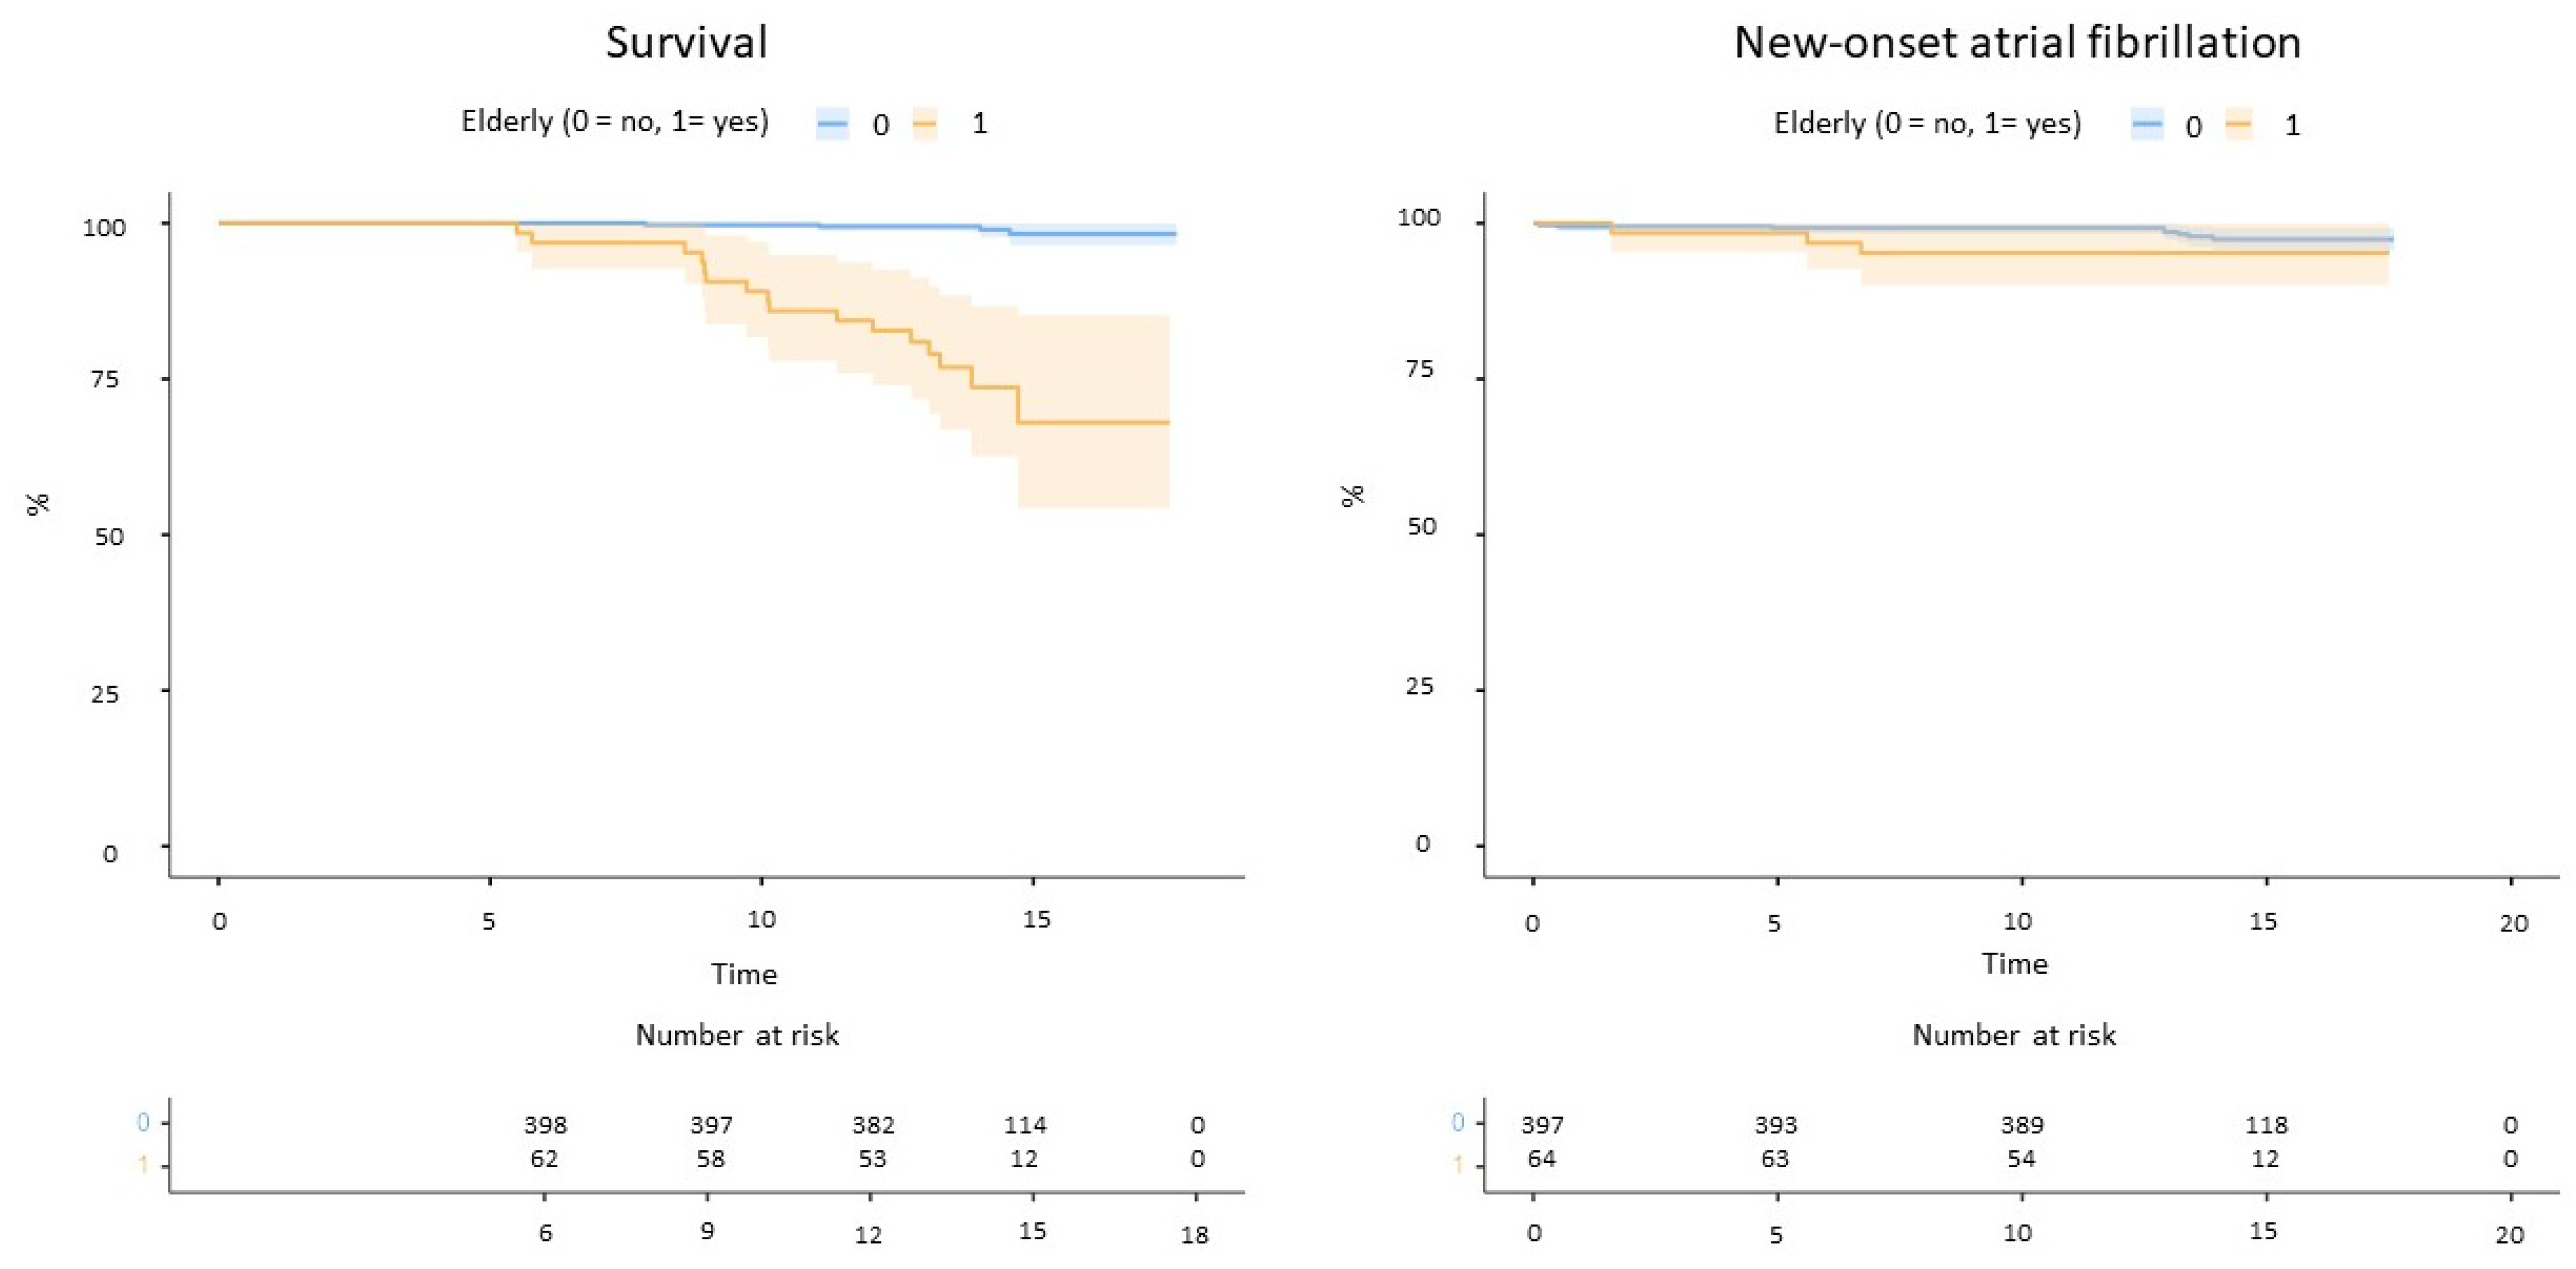The image size is (2576, 1269).
Task: Click the blue legend swatch under Survival
Action: (832, 124)
